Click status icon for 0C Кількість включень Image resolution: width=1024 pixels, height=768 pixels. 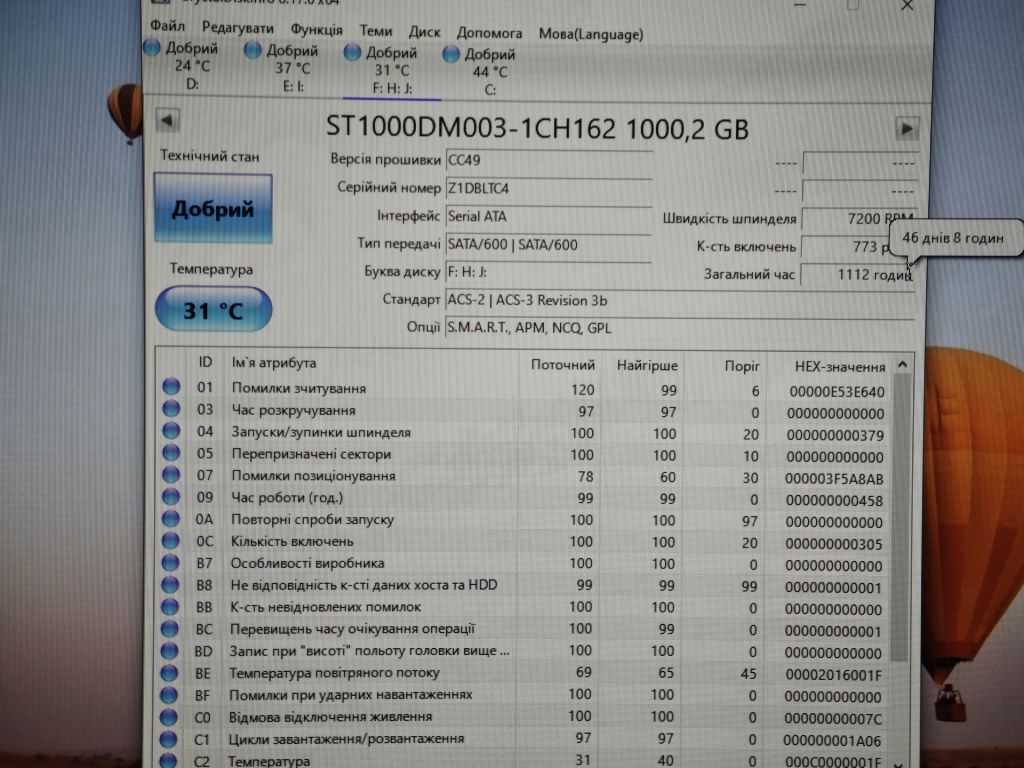pos(170,540)
